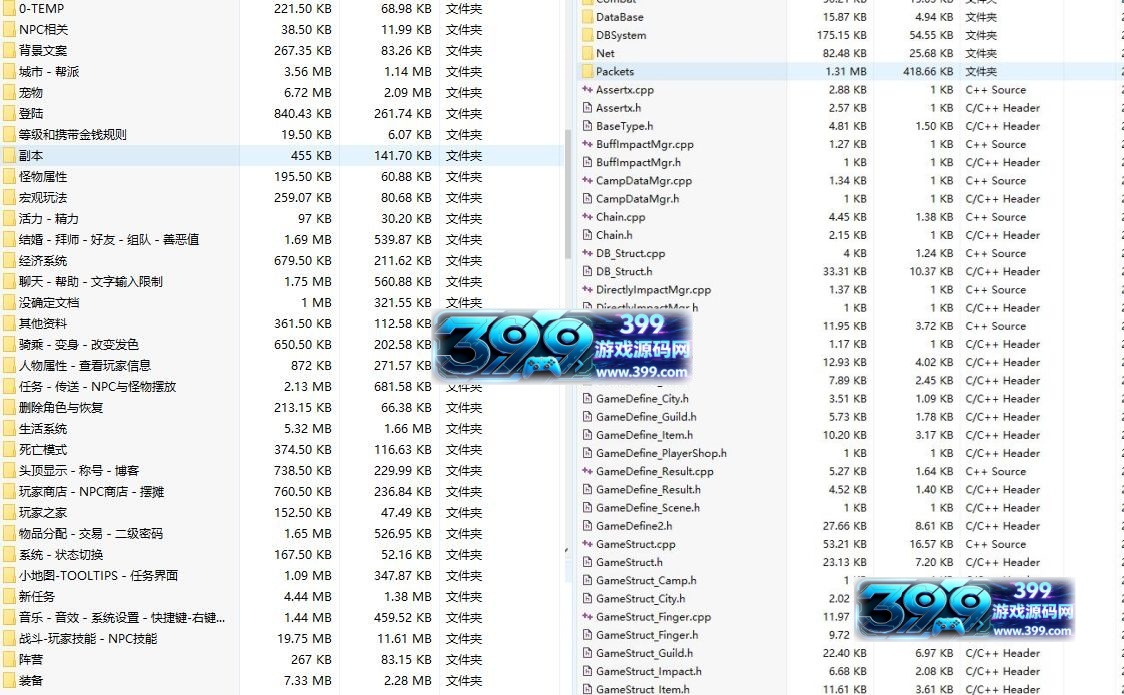Image resolution: width=1124 pixels, height=695 pixels.
Task: Select the 新任务 folder
Action: (37, 596)
